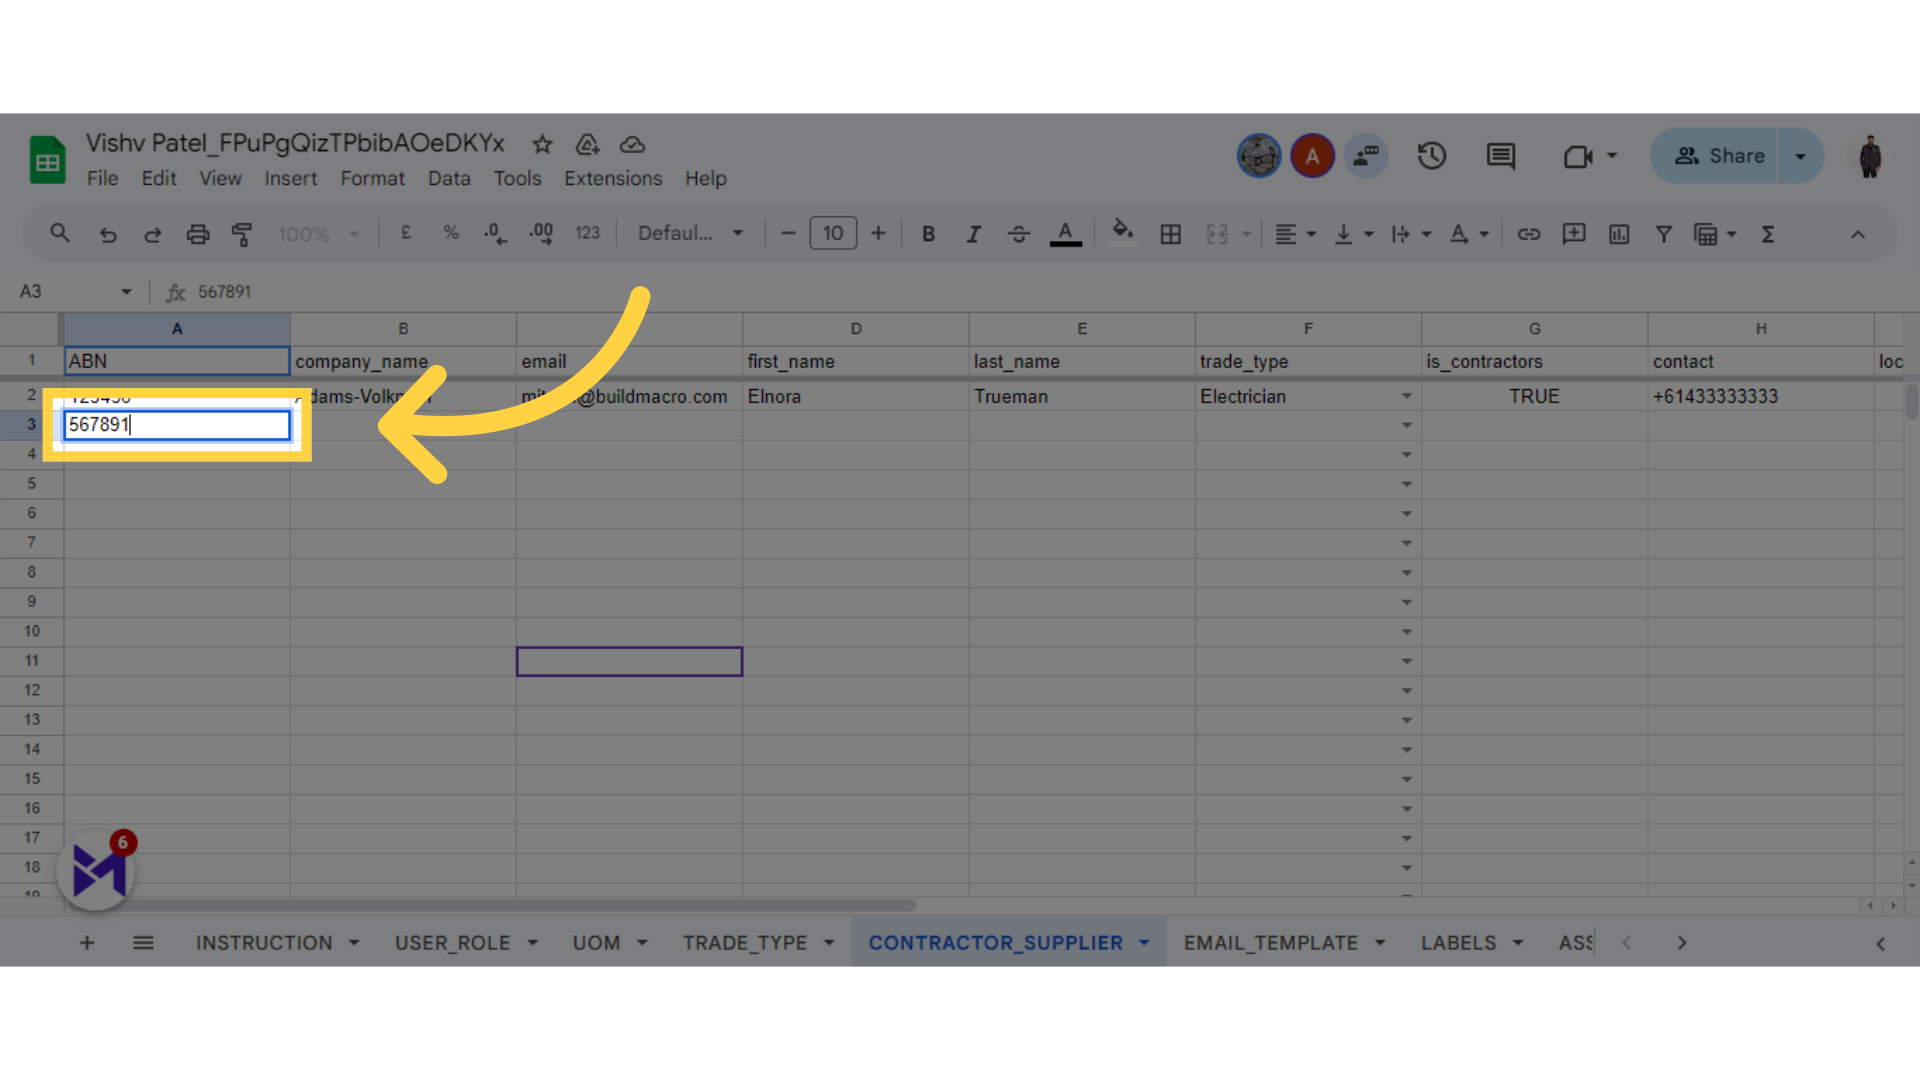Click the version history icon
Image resolution: width=1920 pixels, height=1080 pixels.
1432,156
